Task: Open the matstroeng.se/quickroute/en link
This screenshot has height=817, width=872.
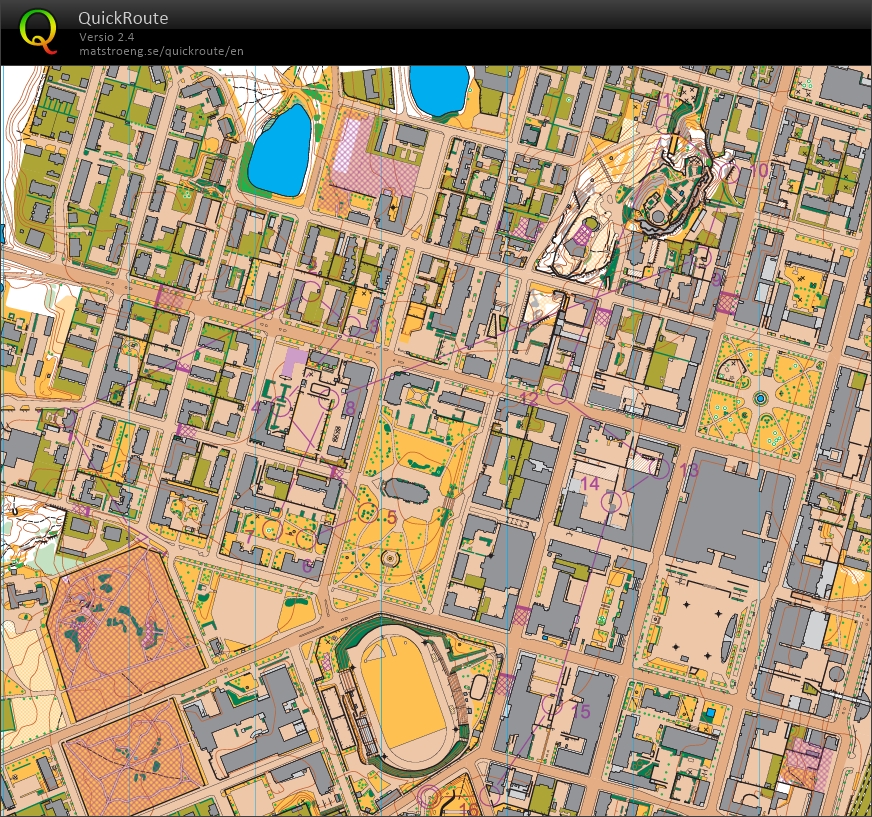Action: (161, 51)
